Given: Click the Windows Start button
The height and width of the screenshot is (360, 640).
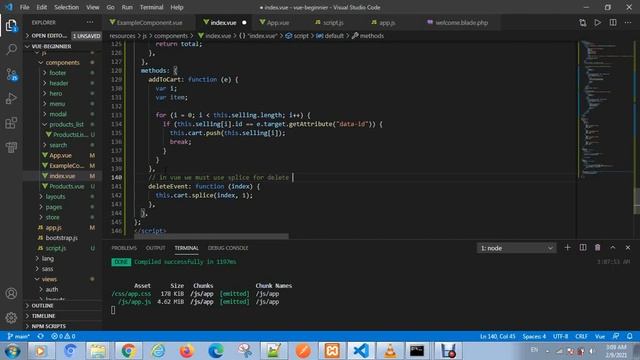Looking at the screenshot, I should point(12,351).
